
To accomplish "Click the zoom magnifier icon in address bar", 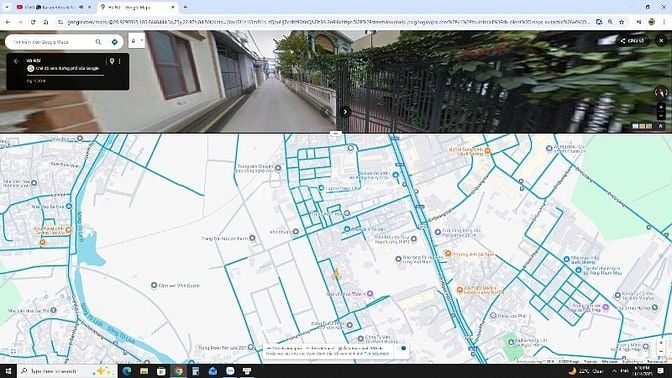I will pos(610,22).
